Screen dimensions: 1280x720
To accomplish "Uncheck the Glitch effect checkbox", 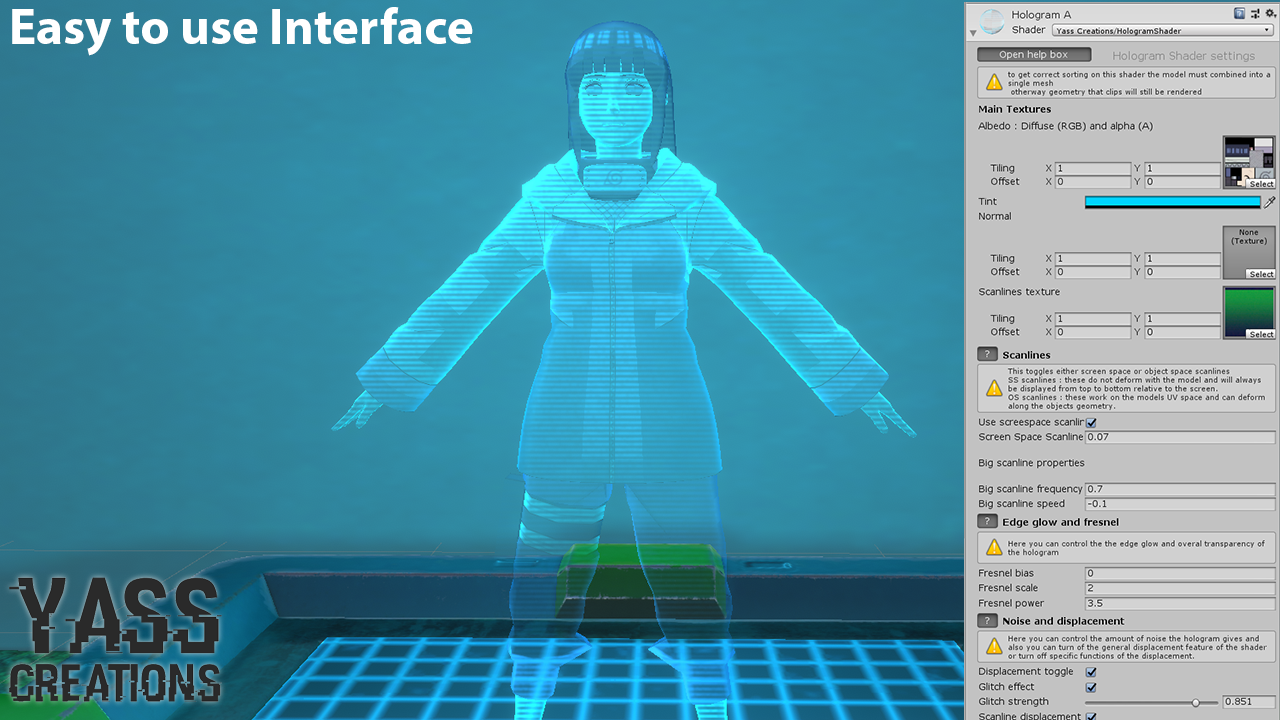I will tap(1091, 687).
